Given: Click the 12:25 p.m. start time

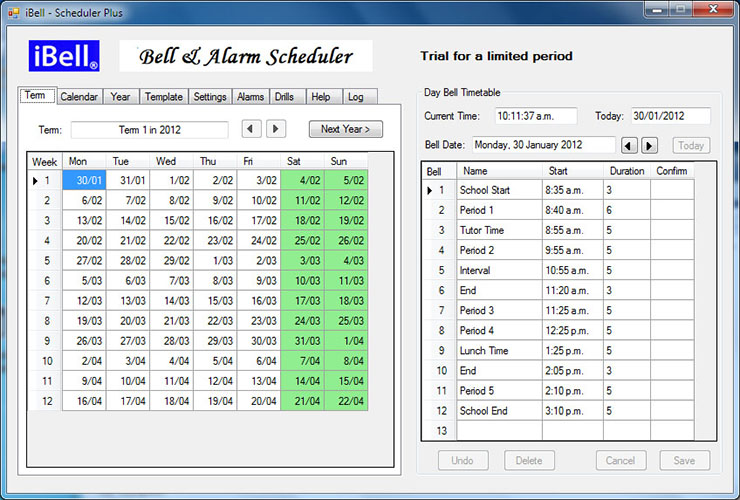Looking at the screenshot, I should click(573, 331).
